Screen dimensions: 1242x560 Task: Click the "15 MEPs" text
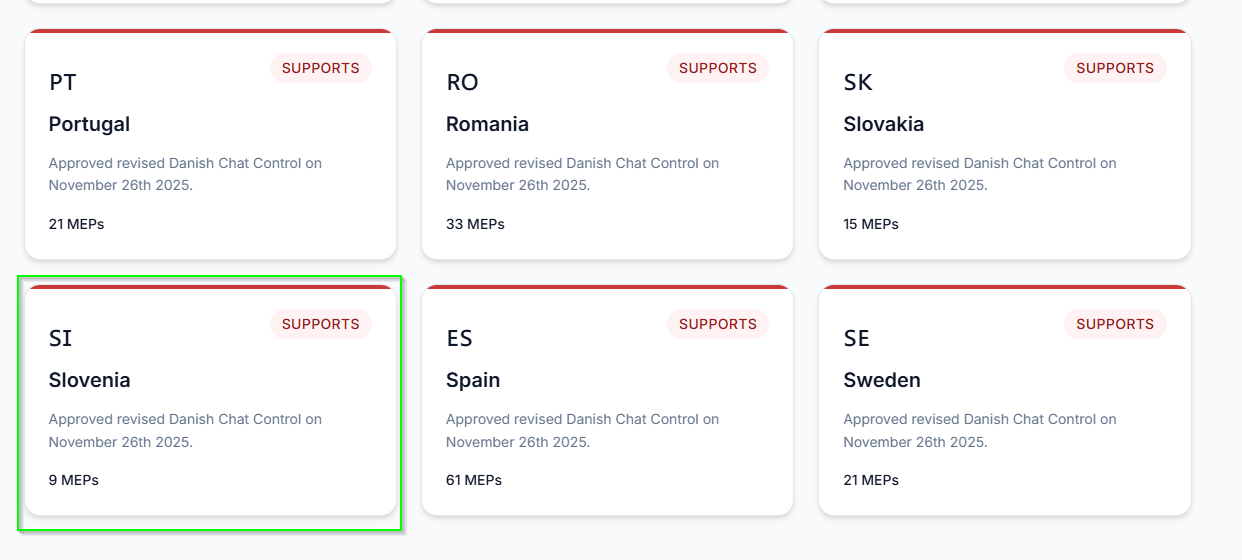(x=871, y=224)
